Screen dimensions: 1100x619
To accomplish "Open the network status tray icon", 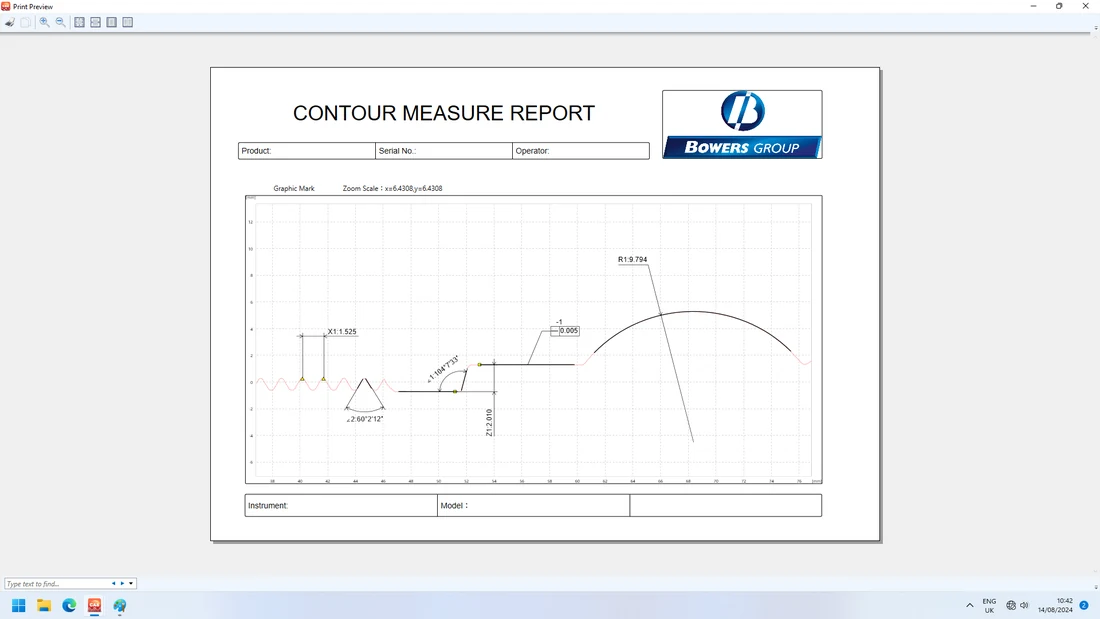I will tap(1011, 605).
